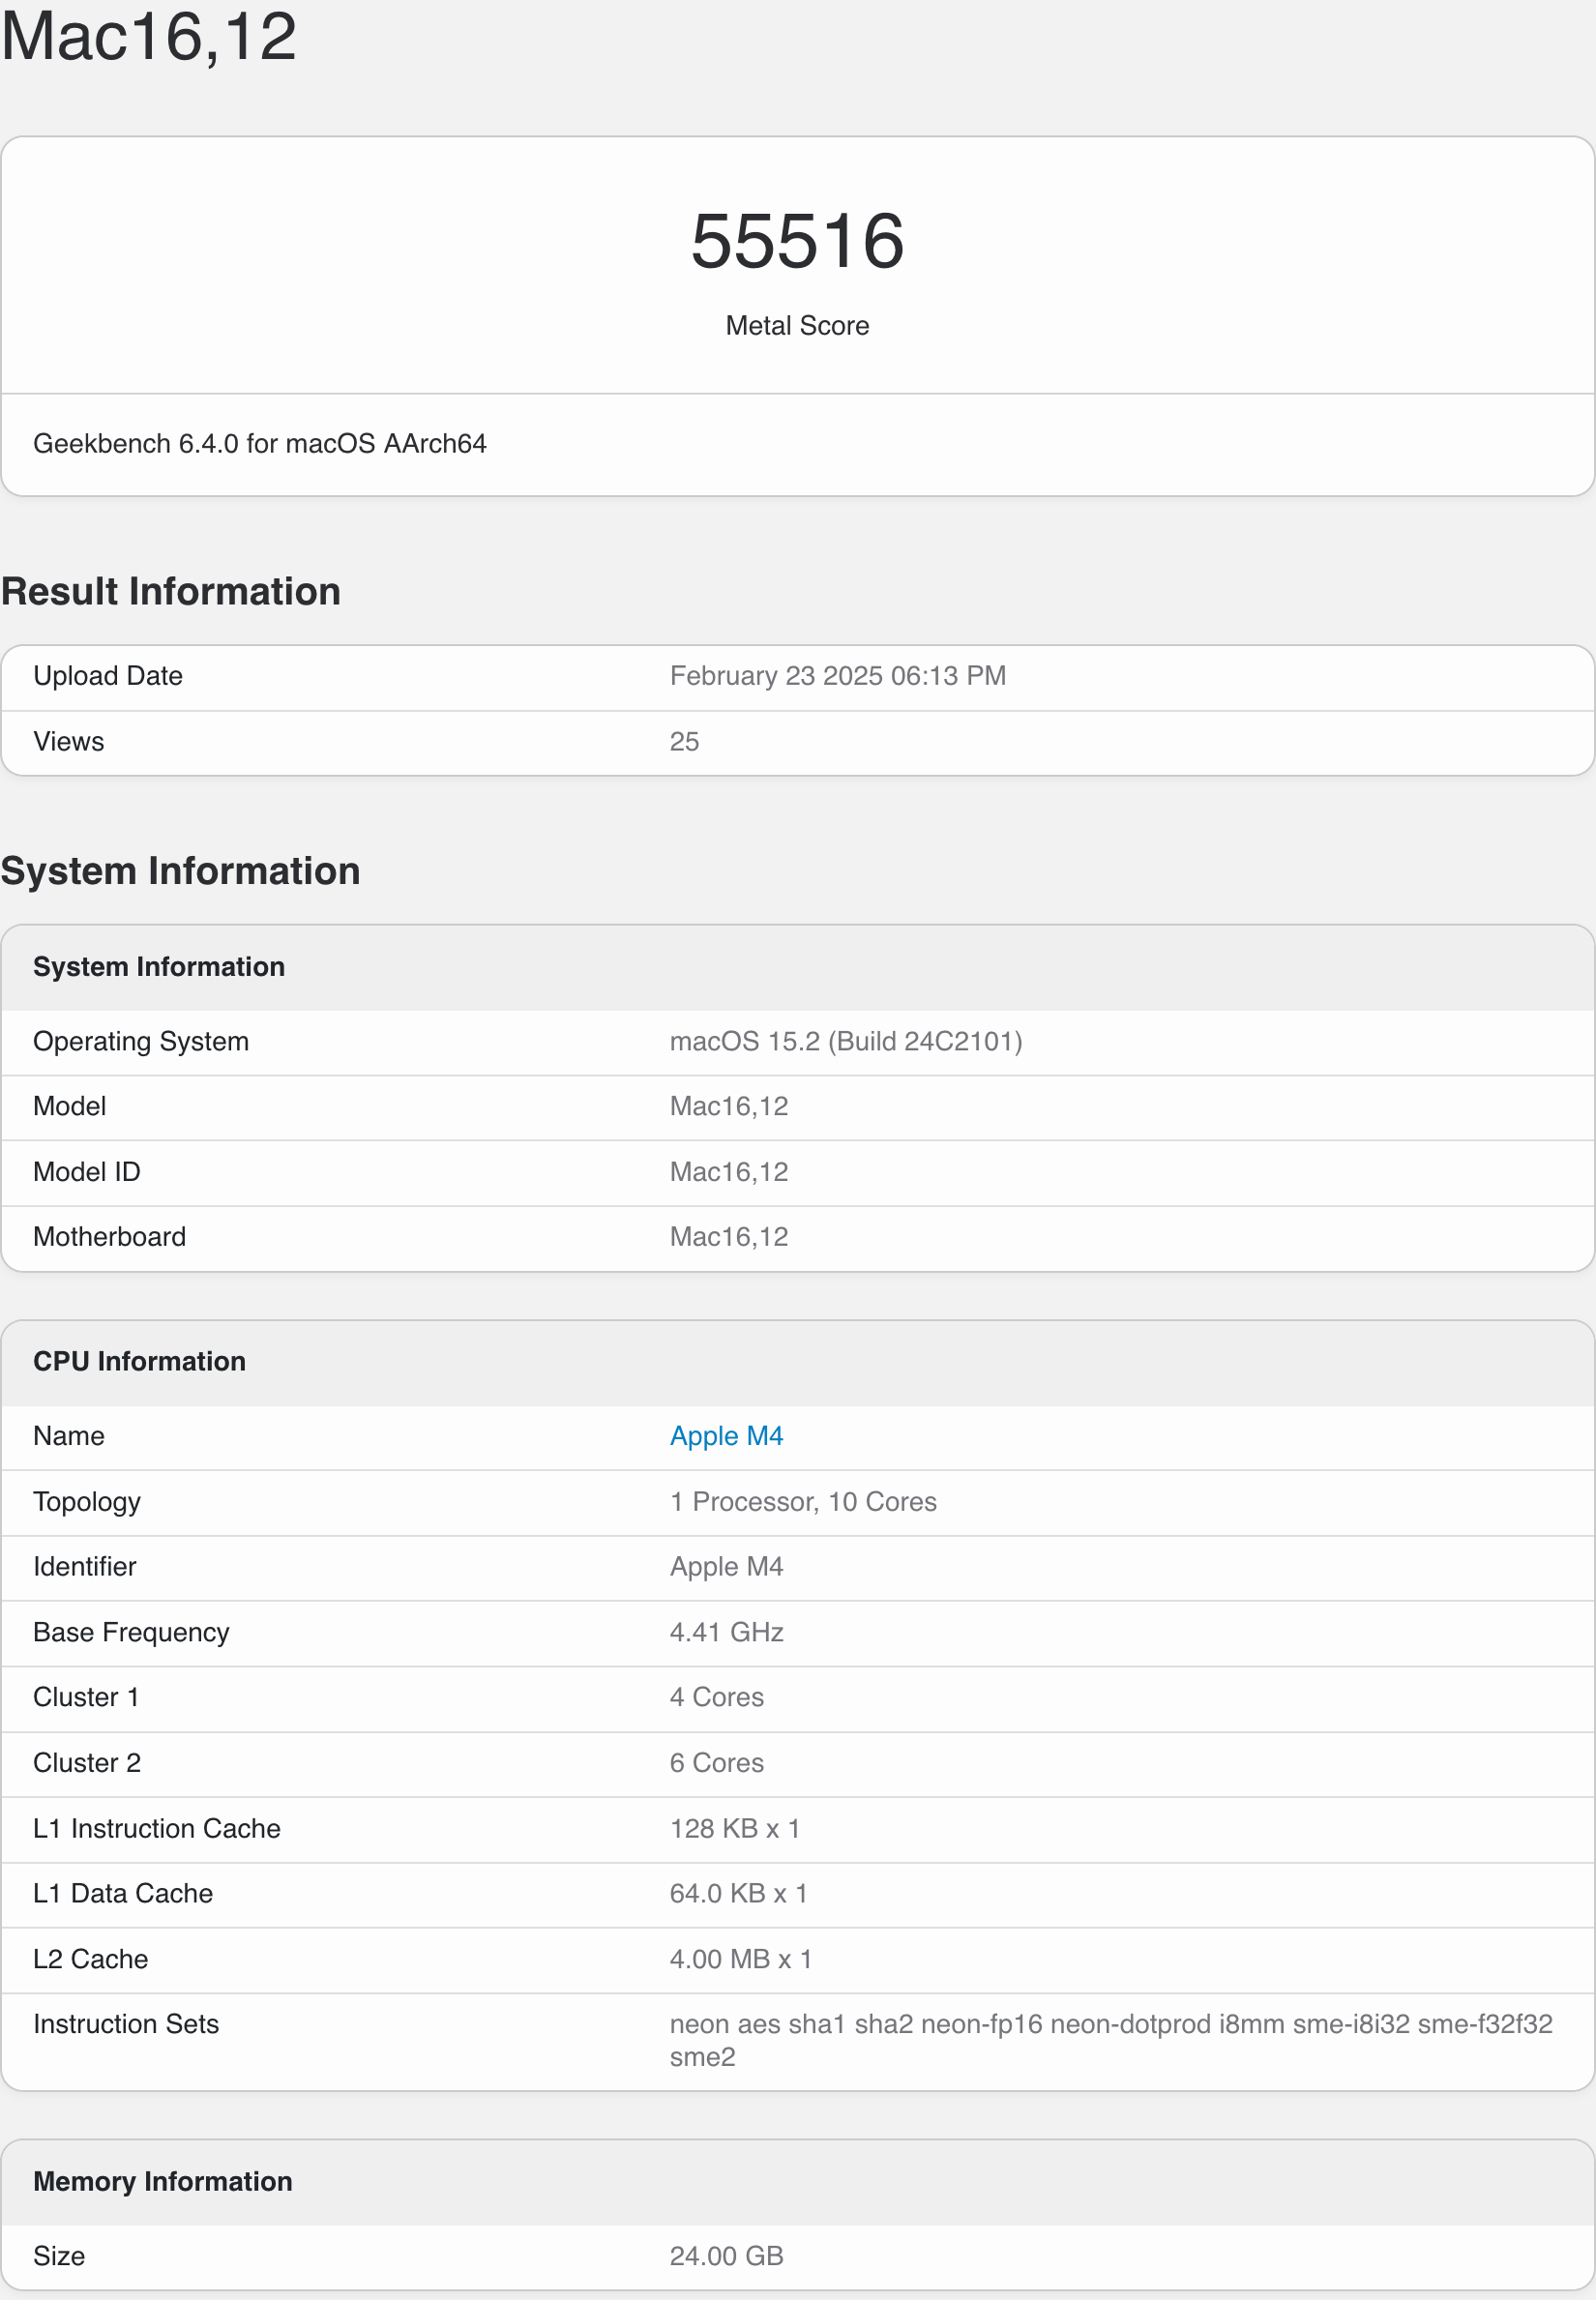
Task: Click the Model row value Mac16,12
Action: [x=729, y=1106]
